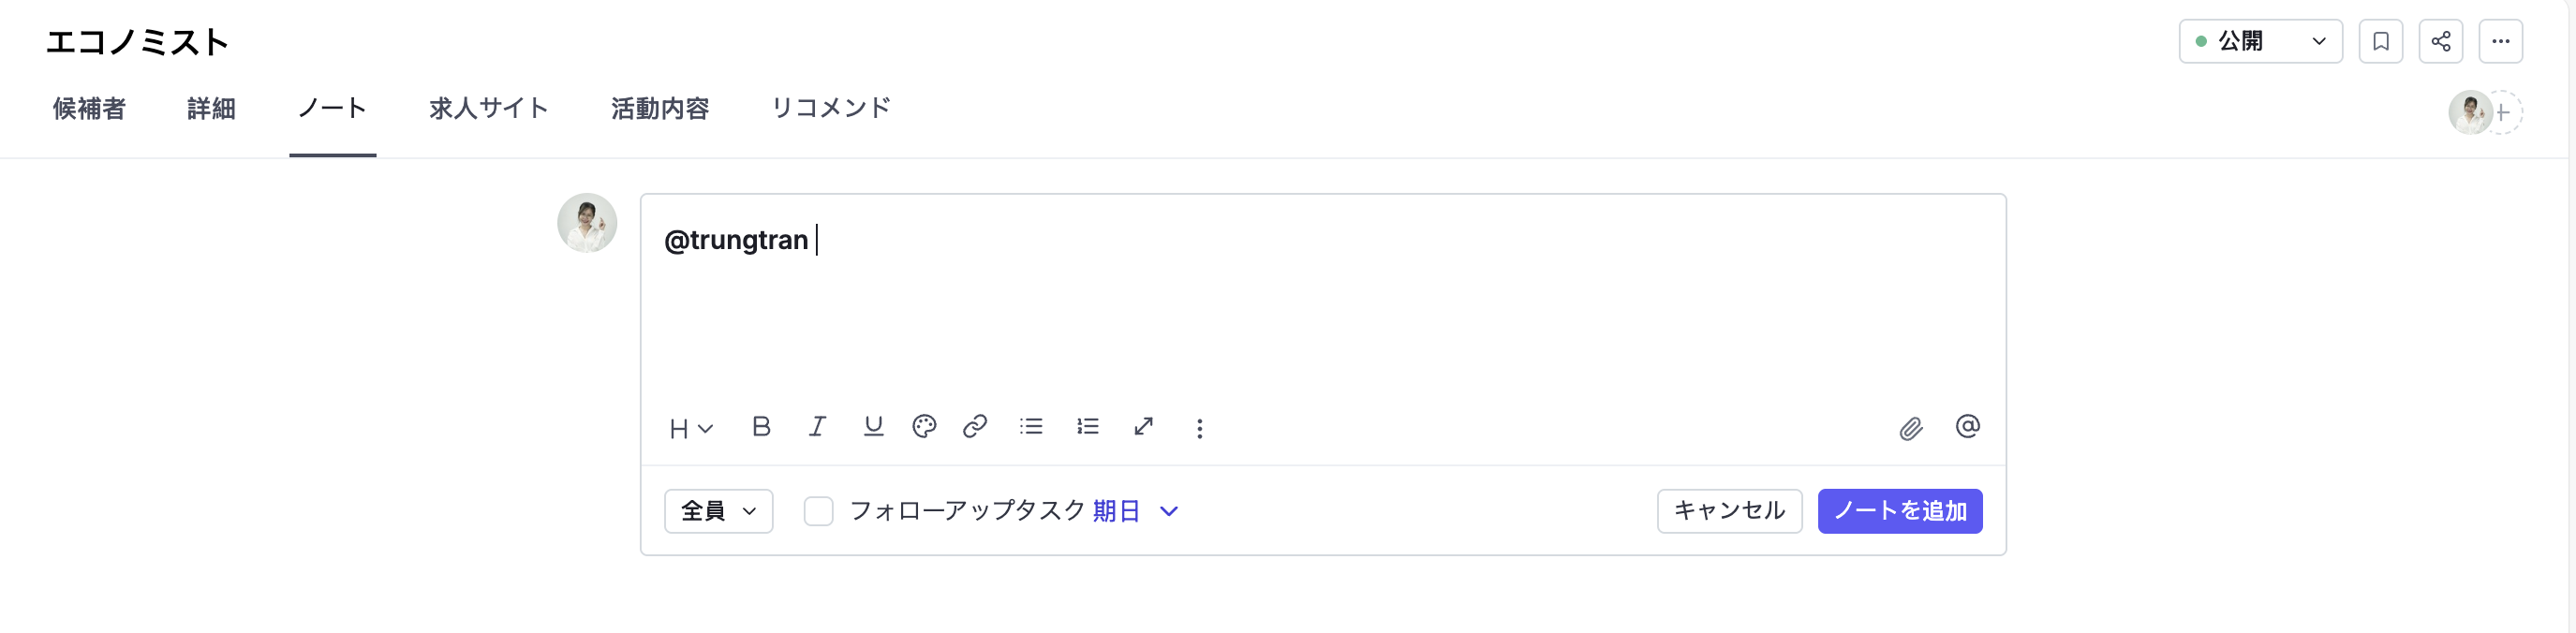Switch to the 候補者 tab

tap(89, 108)
